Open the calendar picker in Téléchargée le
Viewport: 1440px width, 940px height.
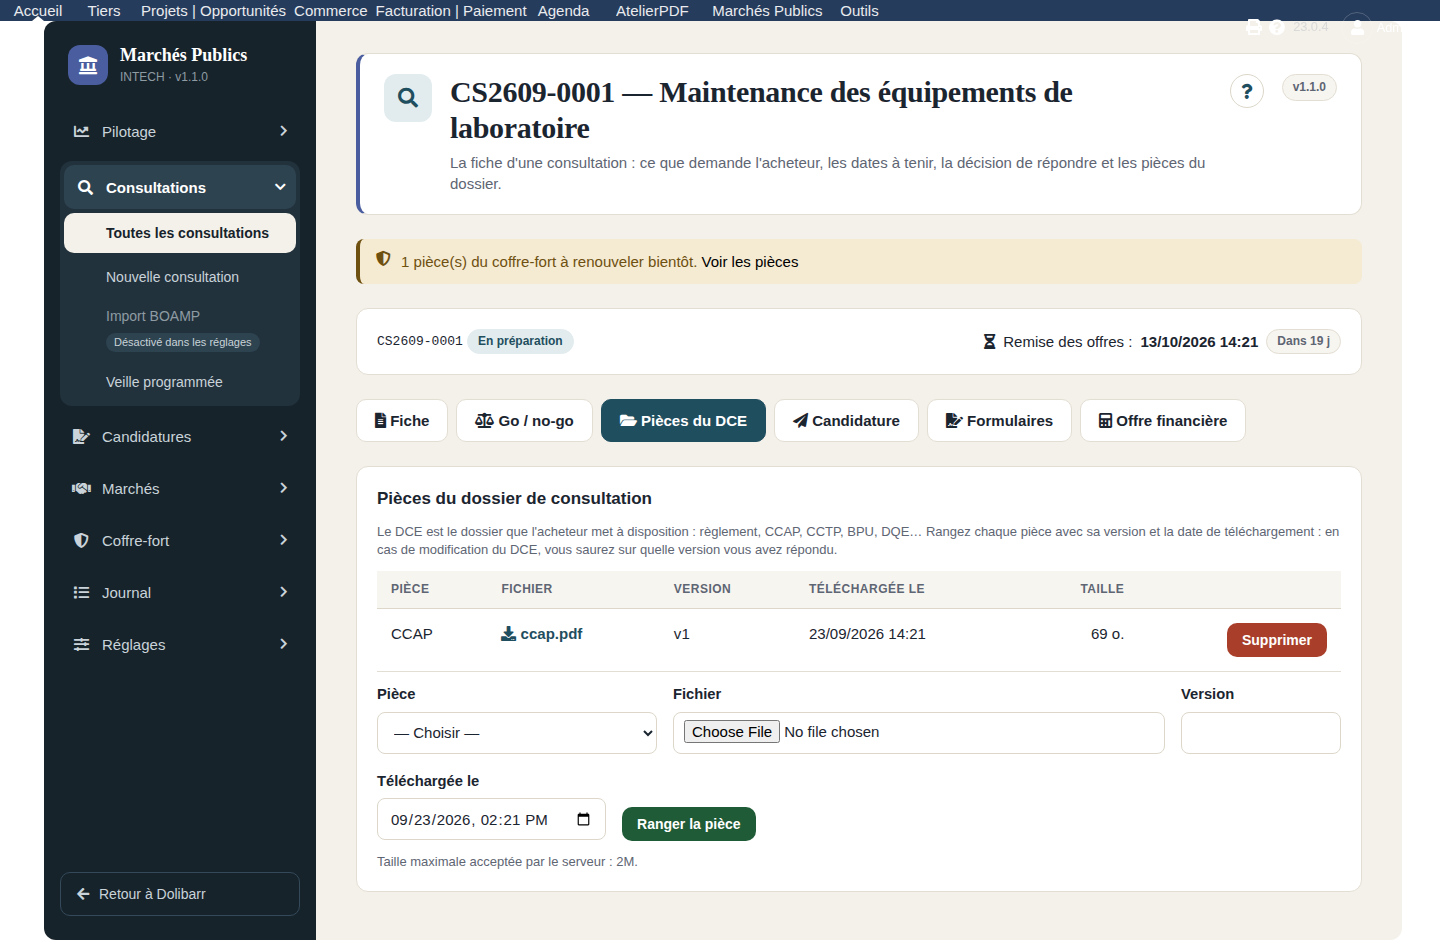584,819
